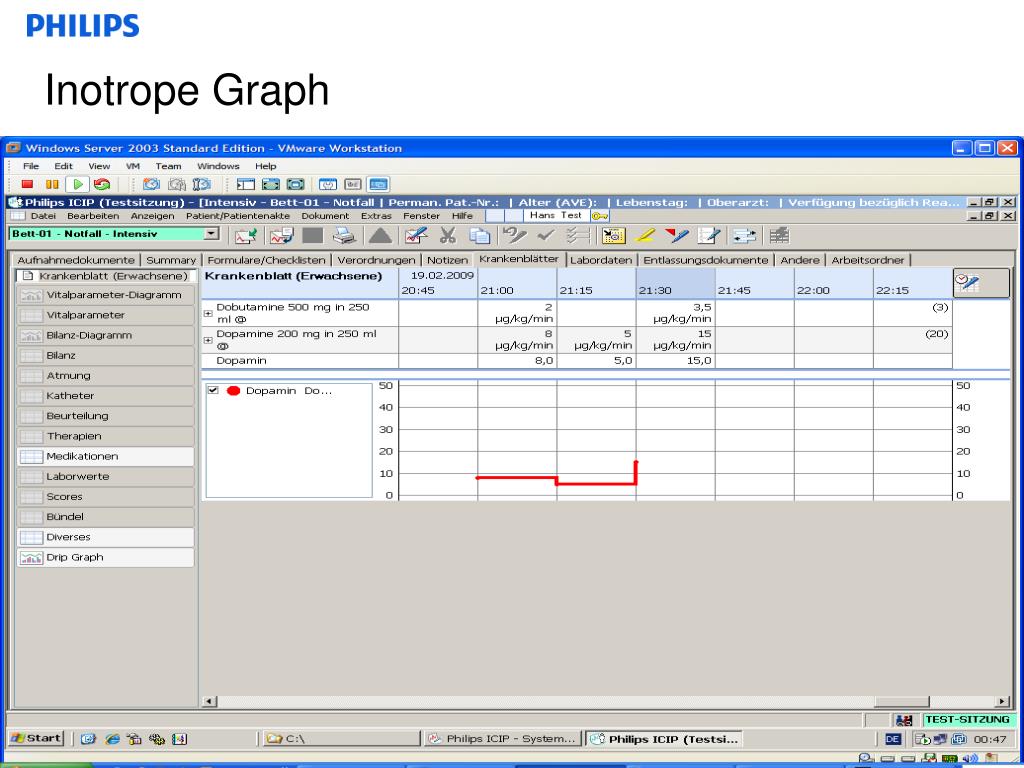
Task: Click the red Dopamin legend color dot
Action: click(233, 391)
